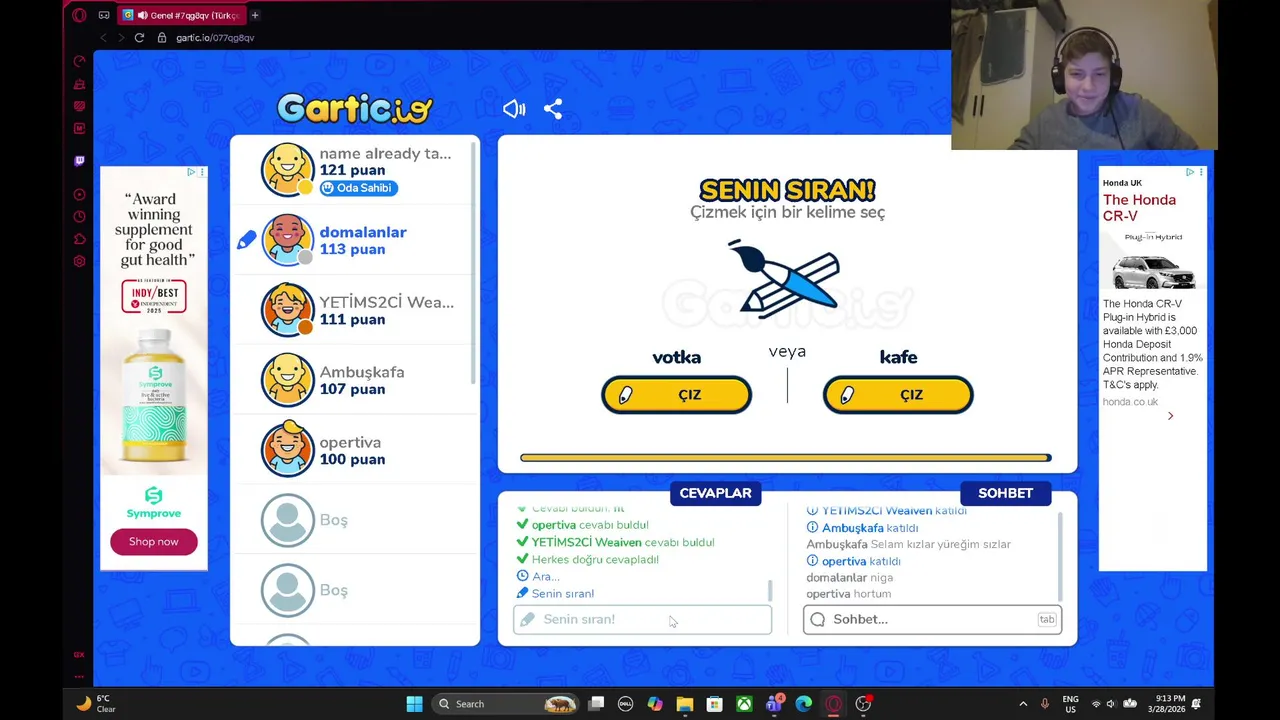Reload the gartic.io page
This screenshot has width=1280, height=720.
pos(139,38)
